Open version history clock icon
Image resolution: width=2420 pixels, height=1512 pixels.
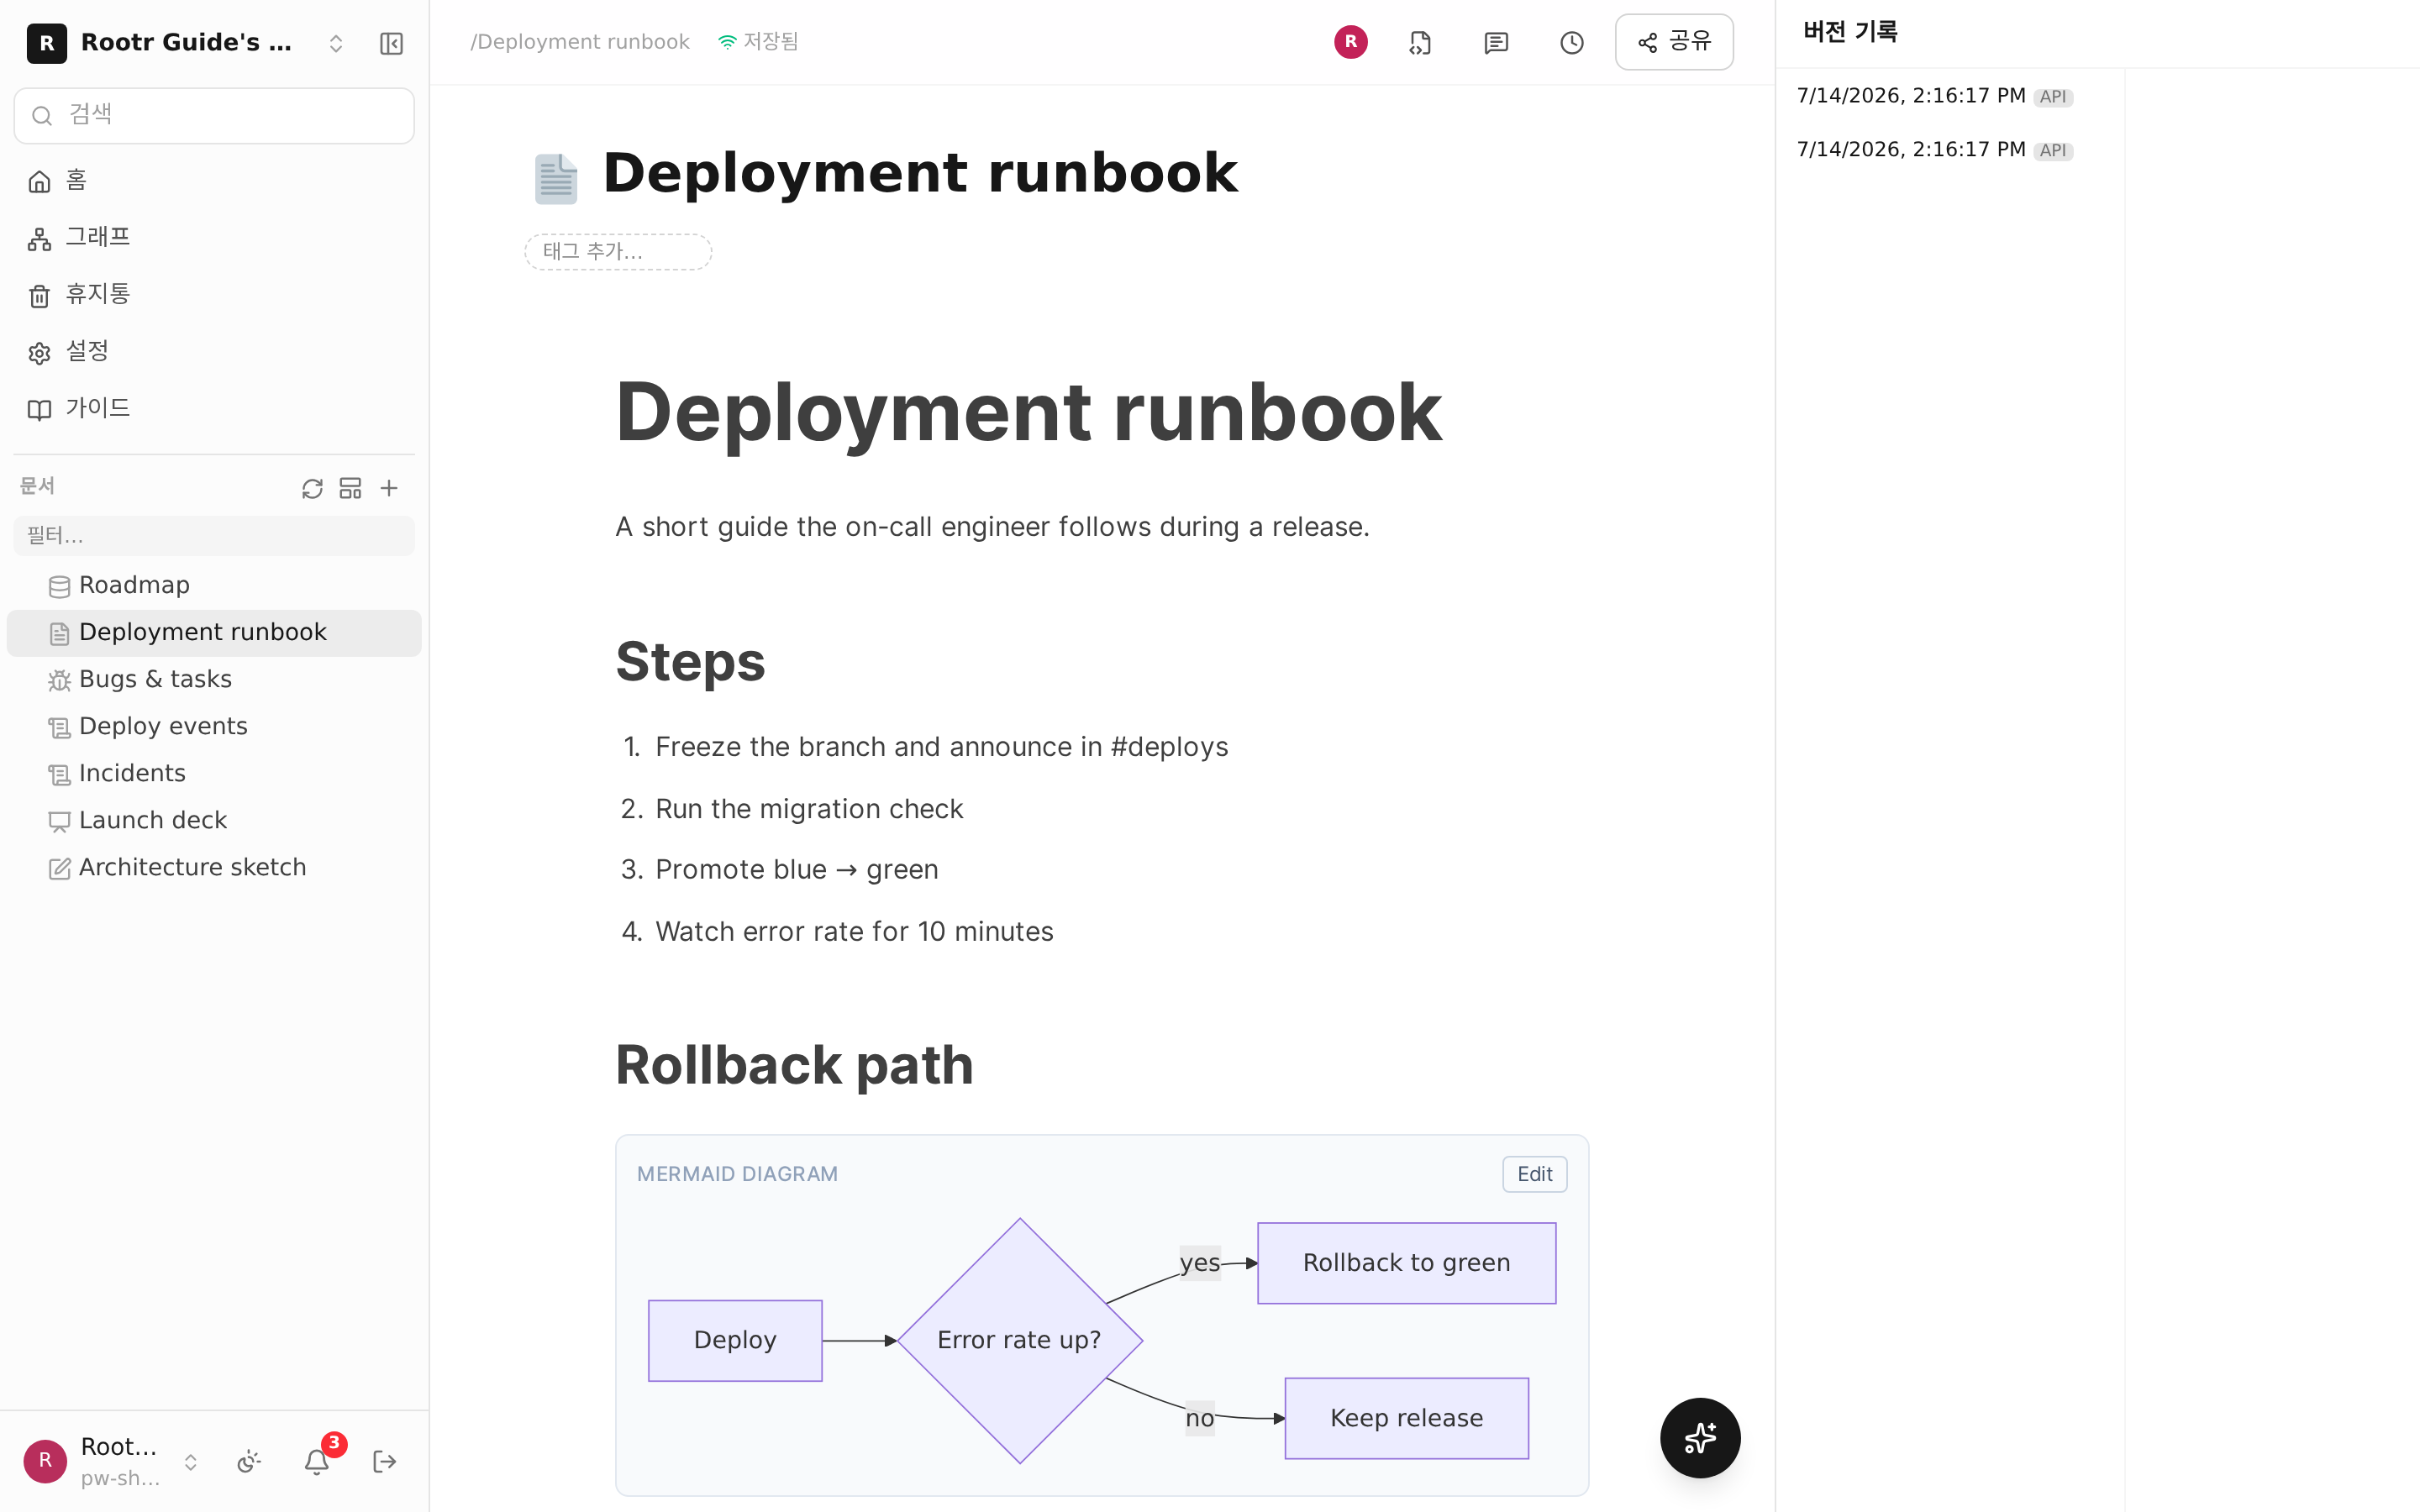point(1571,42)
